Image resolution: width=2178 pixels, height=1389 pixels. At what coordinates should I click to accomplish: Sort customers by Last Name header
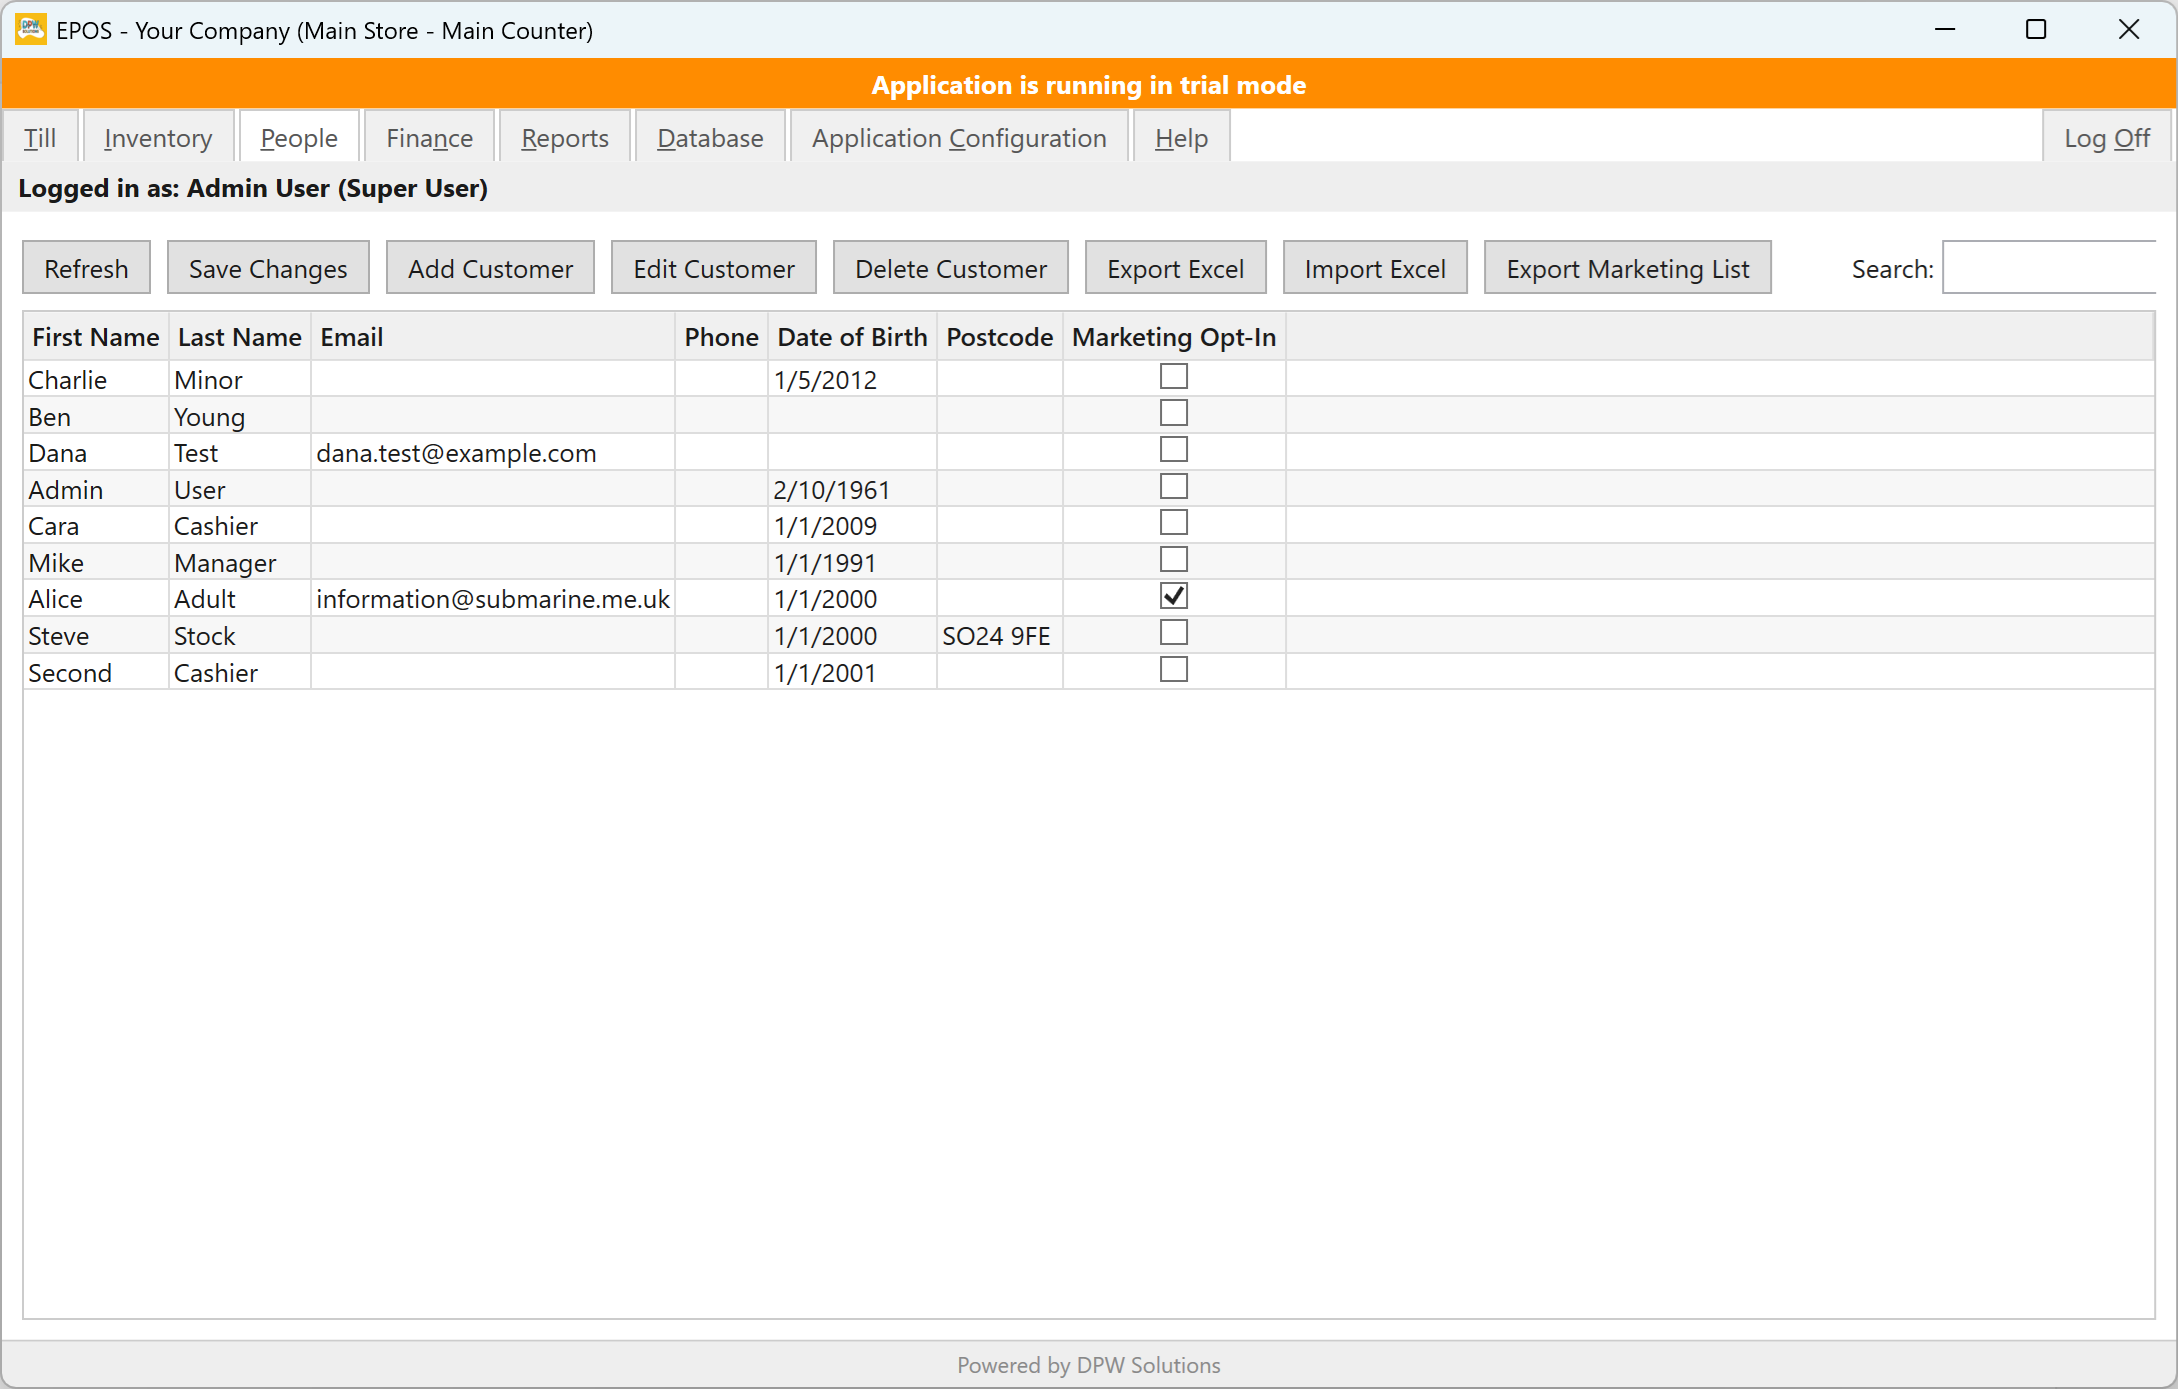[x=239, y=337]
